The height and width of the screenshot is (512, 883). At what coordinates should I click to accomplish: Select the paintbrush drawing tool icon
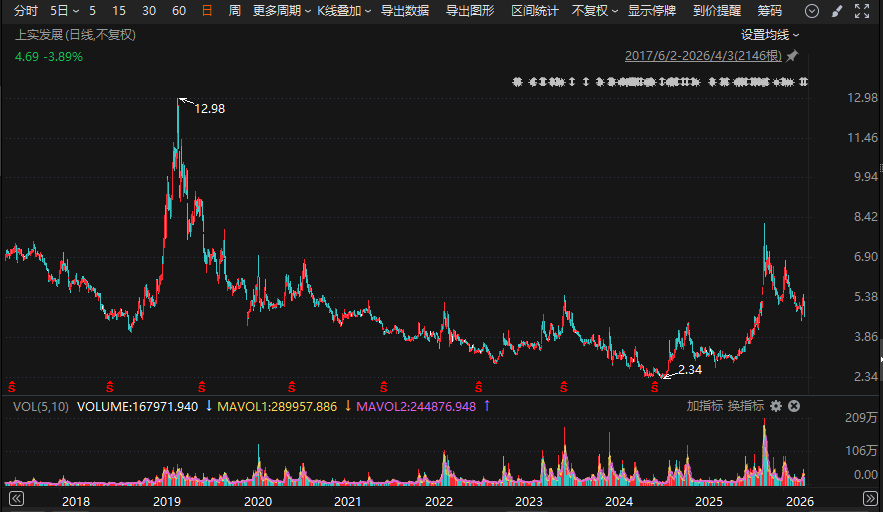(x=837, y=11)
